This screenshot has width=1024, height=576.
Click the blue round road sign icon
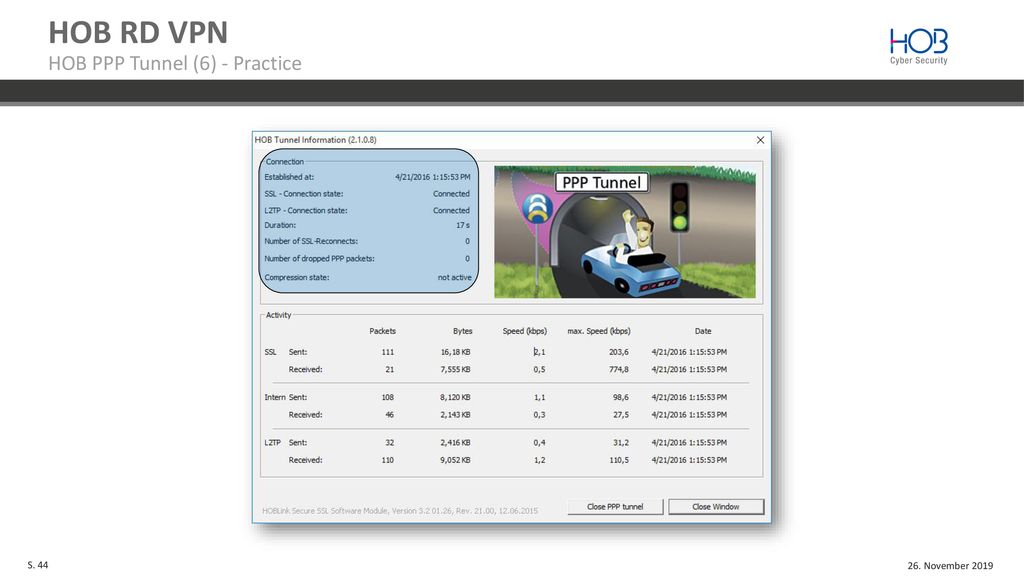click(x=537, y=209)
